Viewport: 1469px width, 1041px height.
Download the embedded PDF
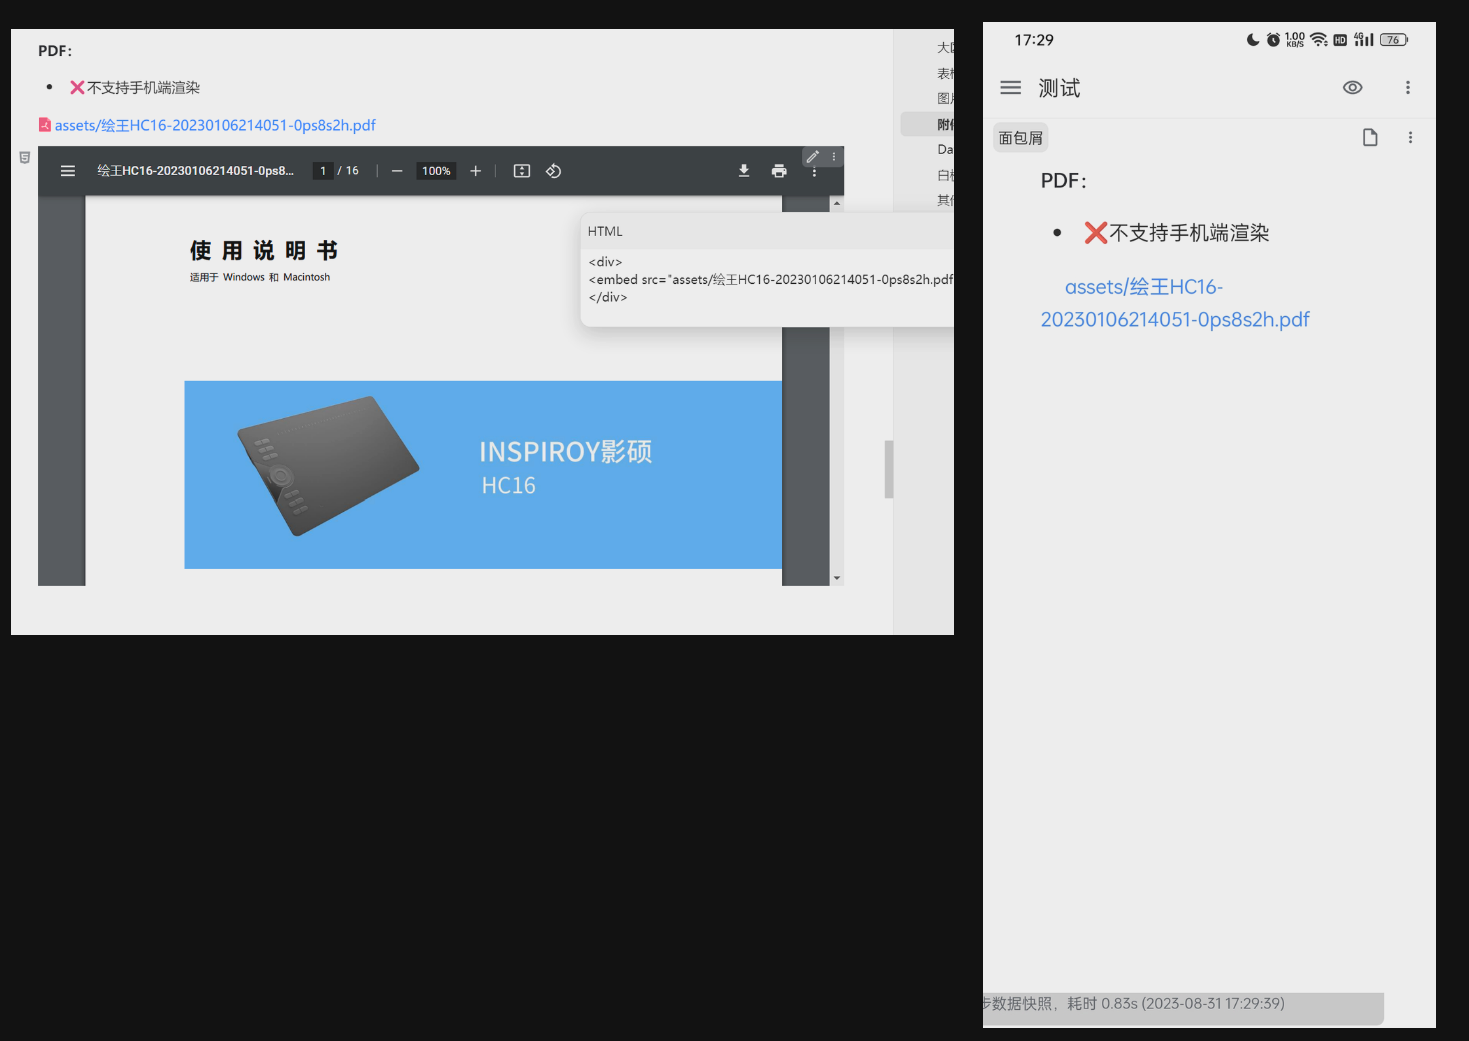[744, 171]
